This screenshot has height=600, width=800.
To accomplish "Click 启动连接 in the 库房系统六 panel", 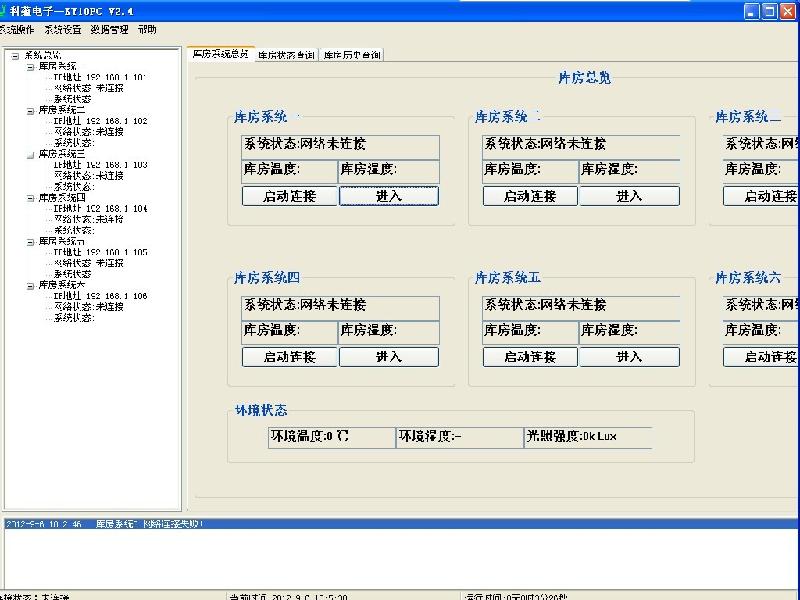I will pyautogui.click(x=761, y=357).
